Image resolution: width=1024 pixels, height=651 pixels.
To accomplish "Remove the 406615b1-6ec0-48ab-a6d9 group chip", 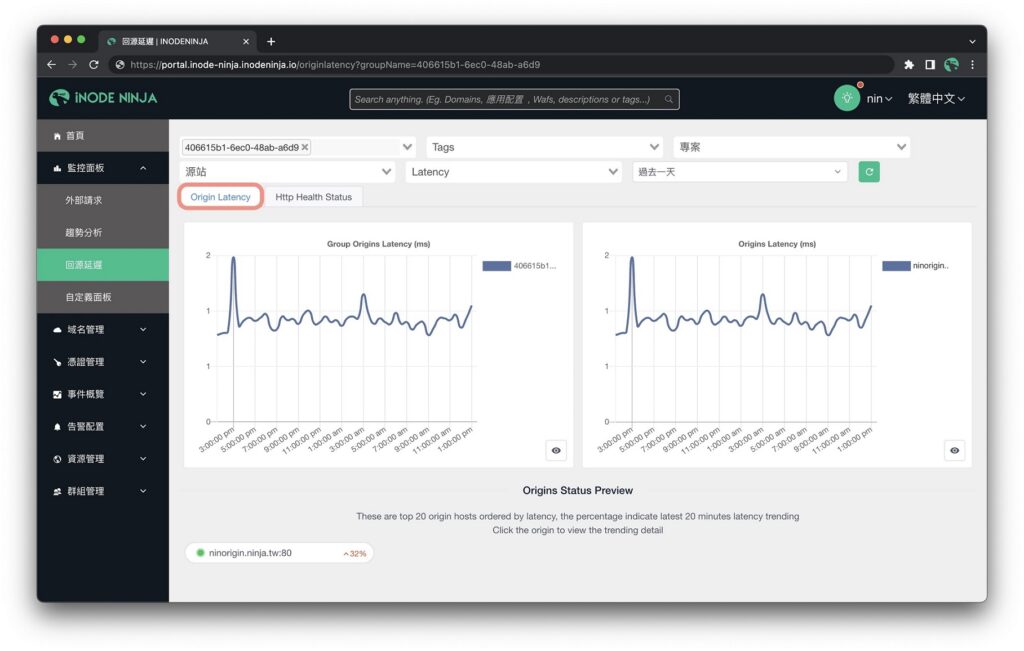I will coord(305,147).
